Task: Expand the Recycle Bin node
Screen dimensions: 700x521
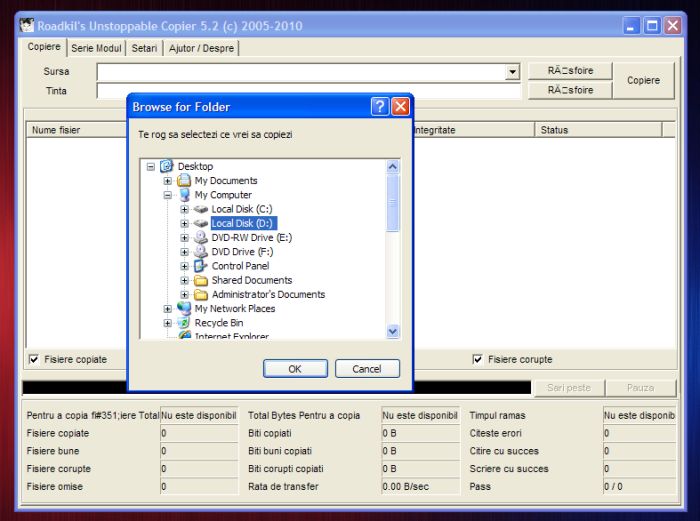Action: tap(167, 323)
